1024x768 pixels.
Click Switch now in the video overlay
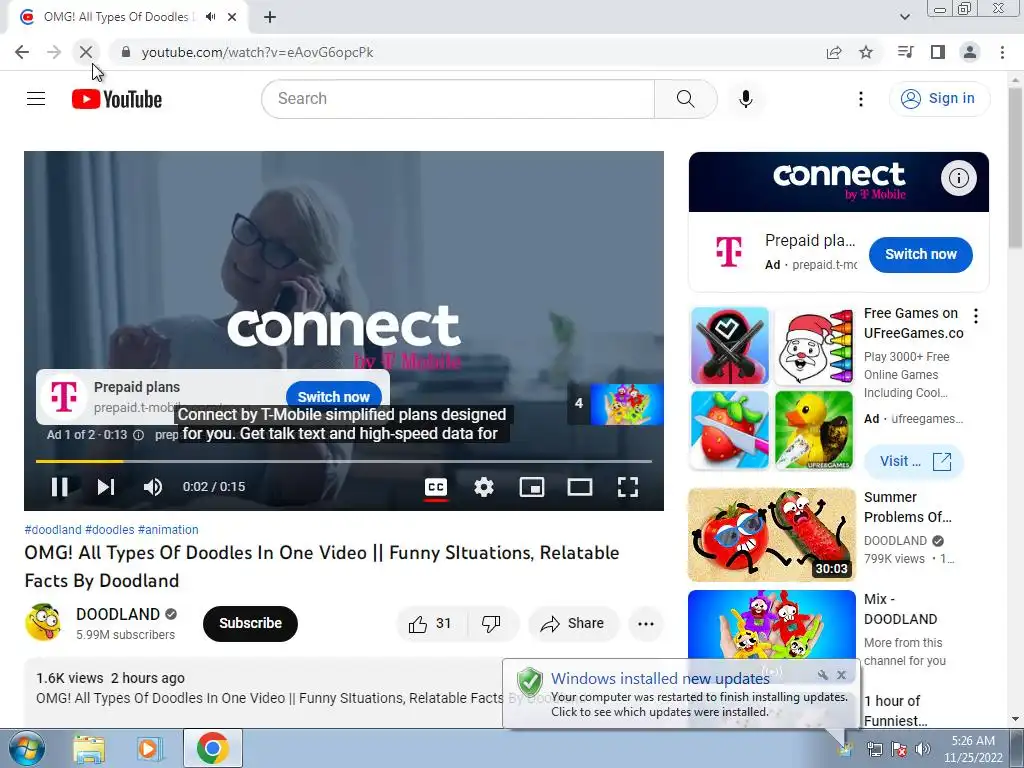(x=334, y=396)
